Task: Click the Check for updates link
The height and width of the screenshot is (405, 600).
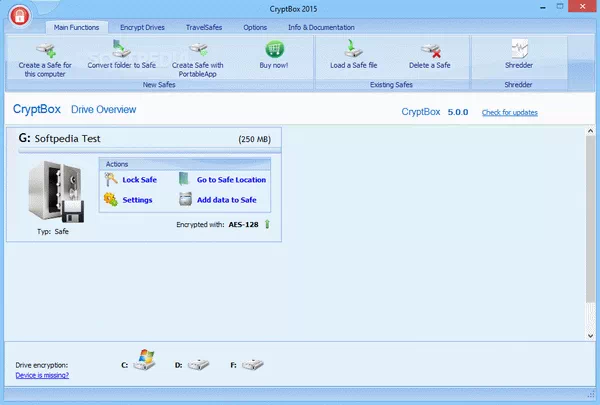Action: 508,112
